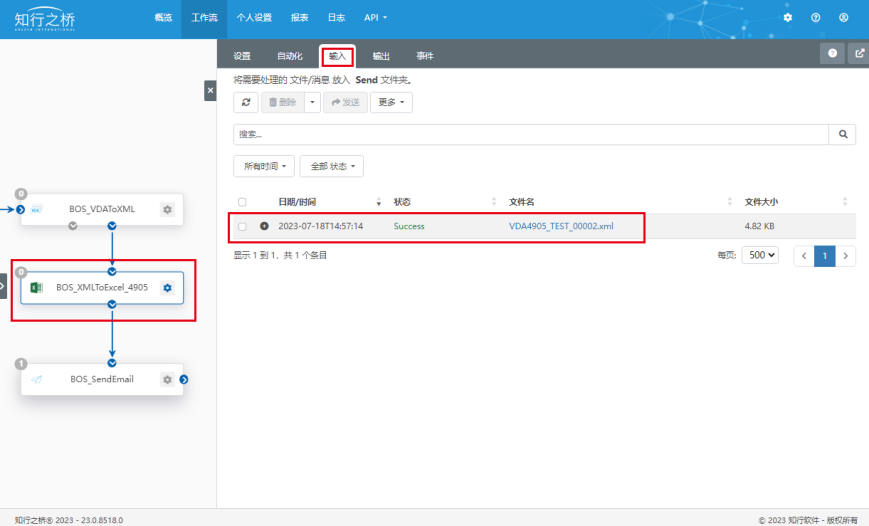Expand the 更多 dropdown menu

click(391, 102)
